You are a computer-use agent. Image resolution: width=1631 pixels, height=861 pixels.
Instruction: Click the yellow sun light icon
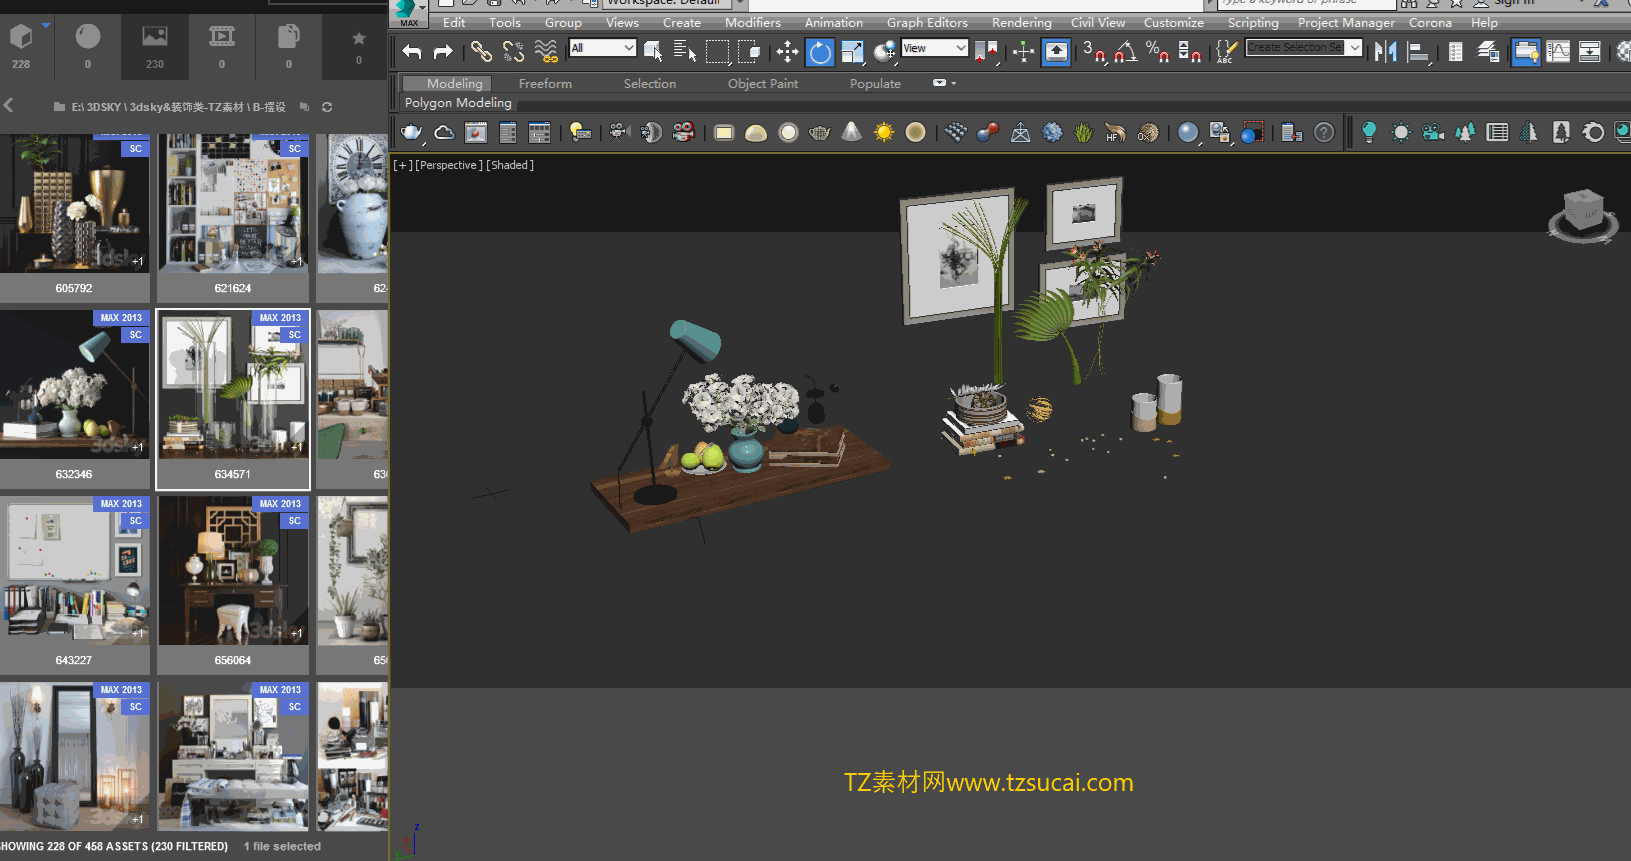pos(884,132)
